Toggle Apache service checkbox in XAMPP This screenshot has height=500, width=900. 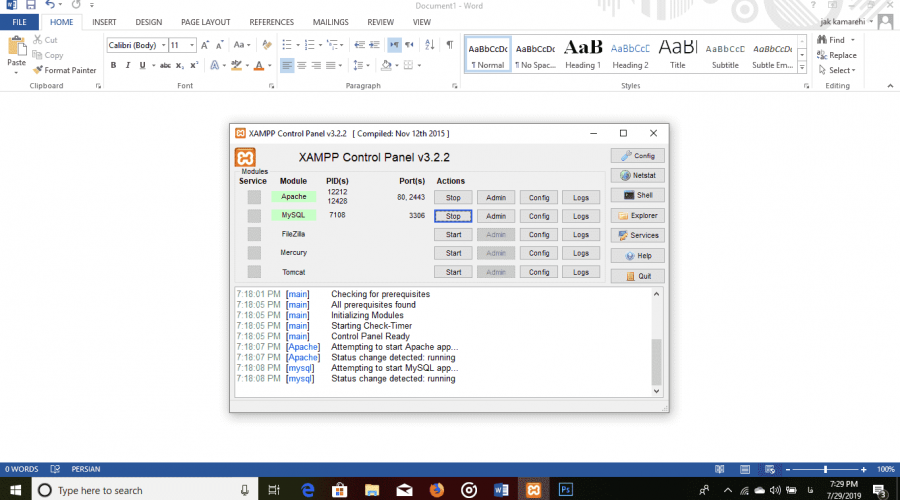(x=254, y=197)
